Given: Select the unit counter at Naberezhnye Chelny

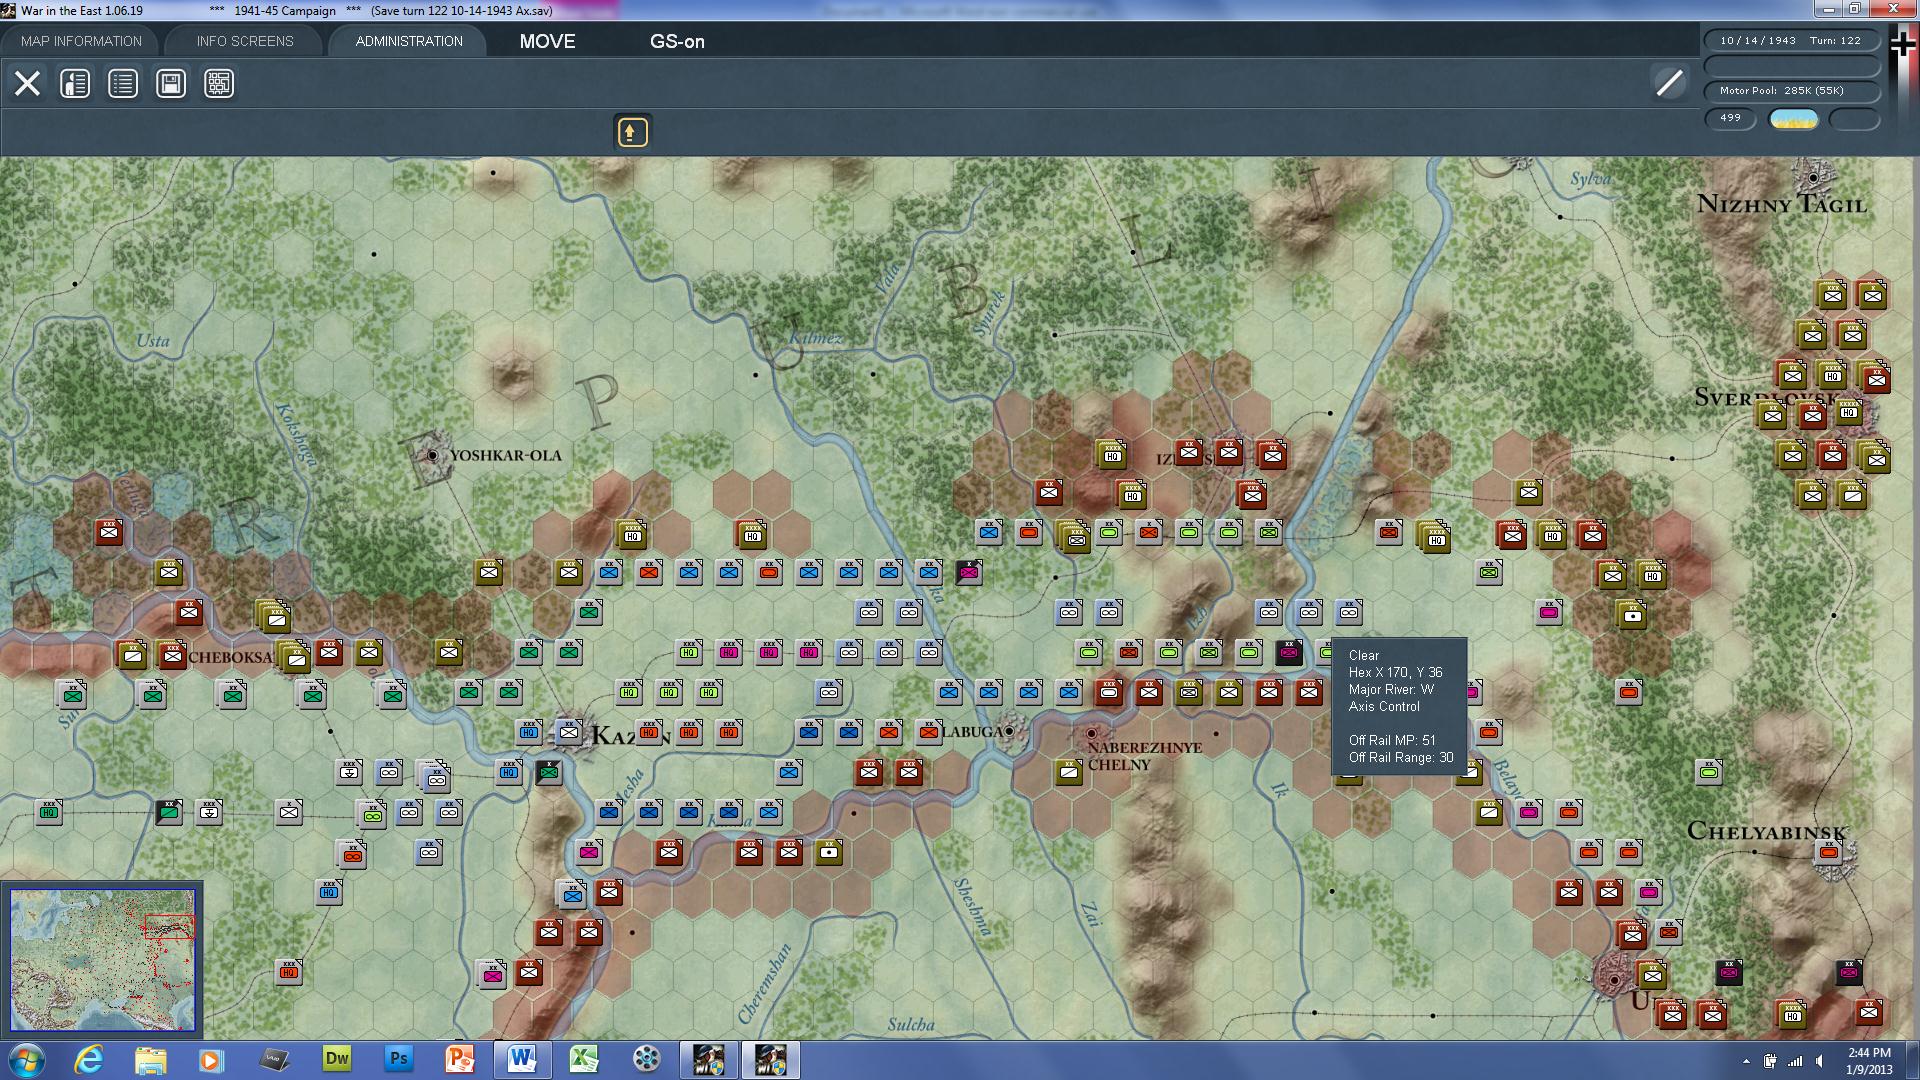Looking at the screenshot, I should (1069, 771).
